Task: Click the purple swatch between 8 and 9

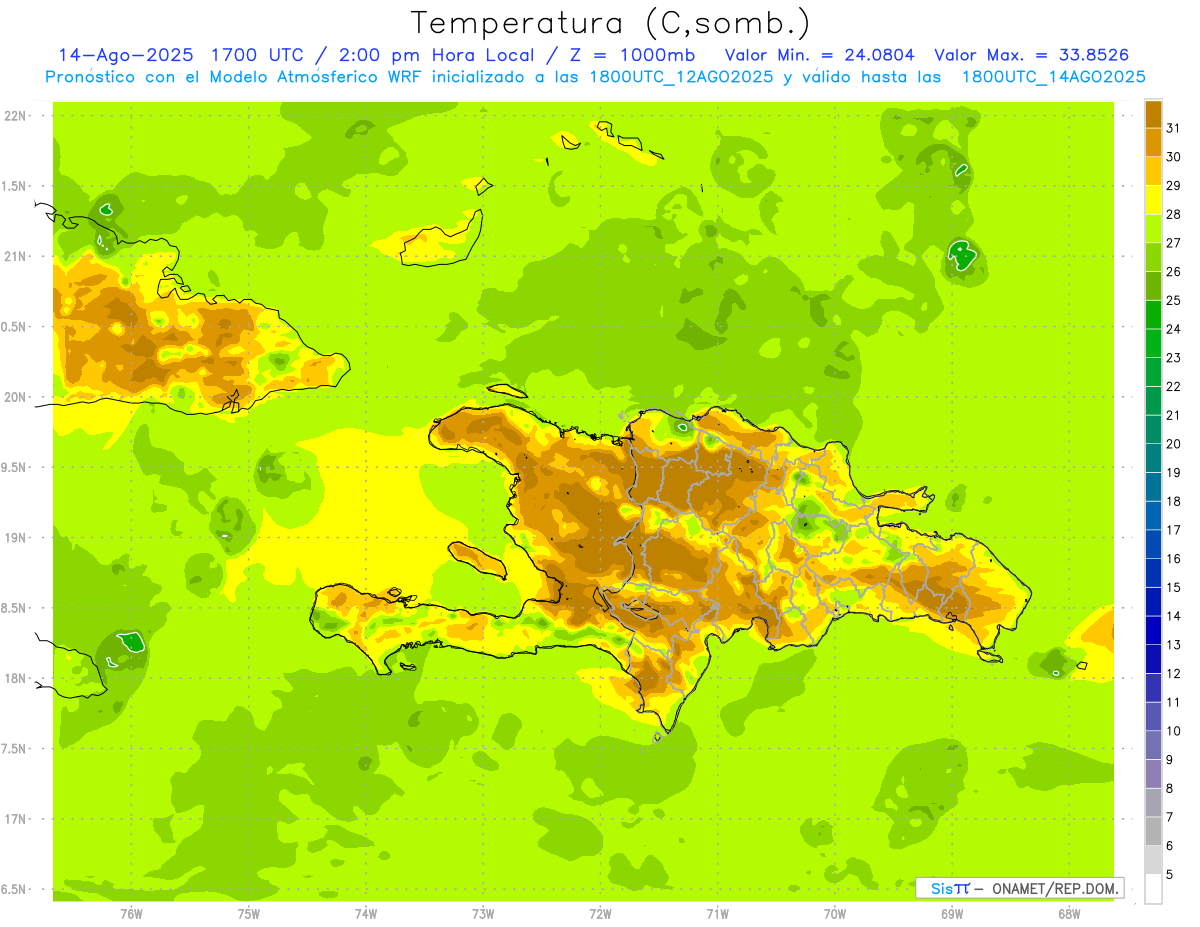Action: tap(1153, 774)
